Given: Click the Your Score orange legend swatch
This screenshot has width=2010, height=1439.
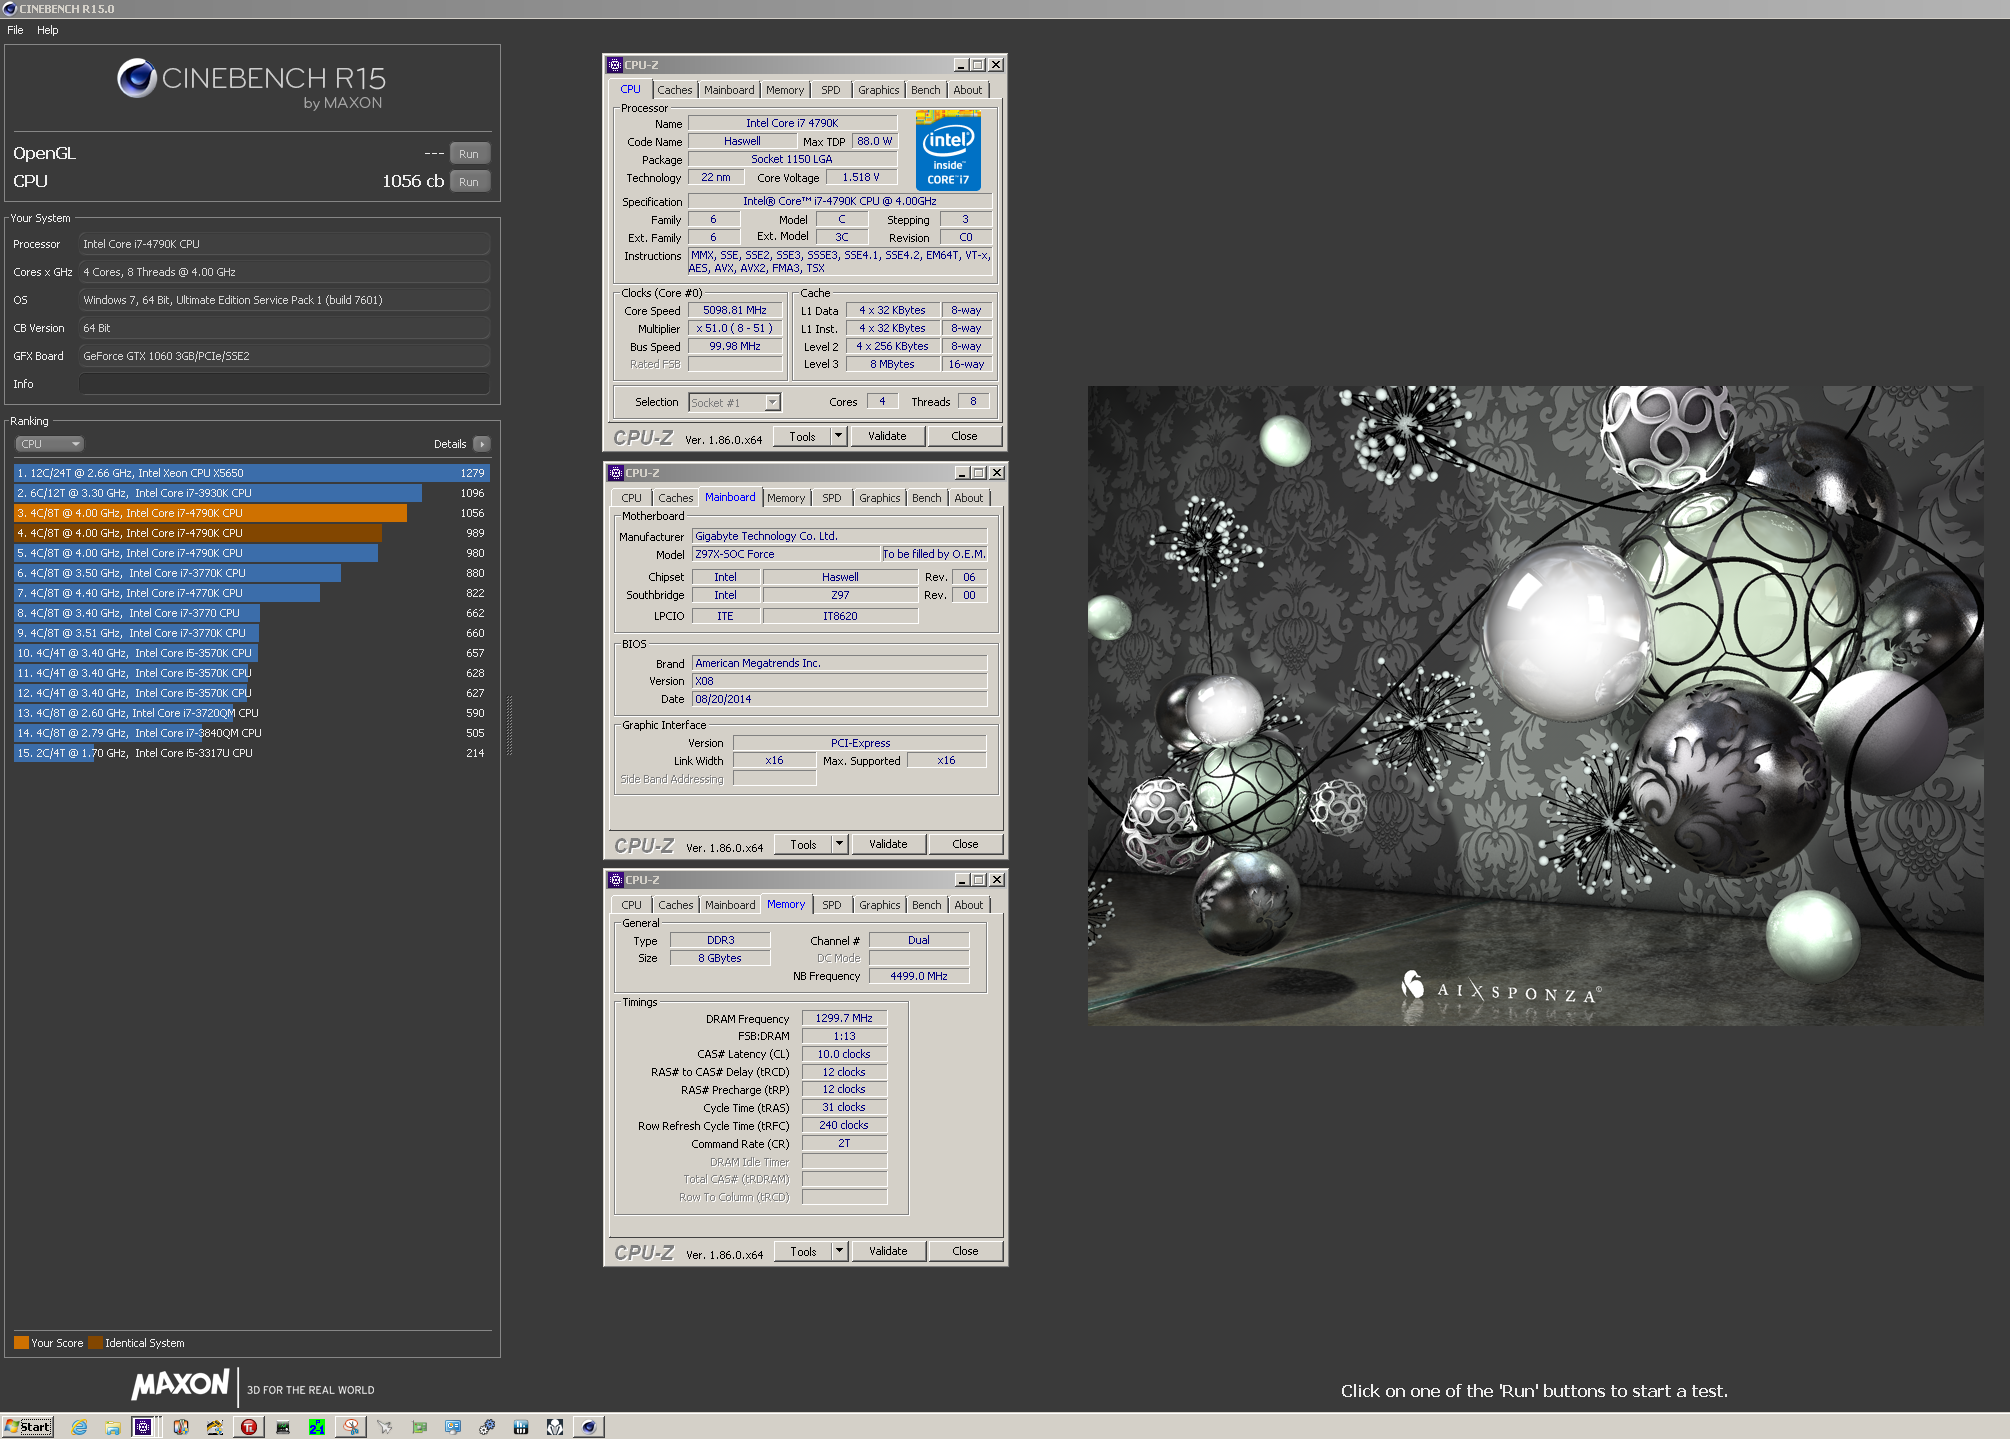Looking at the screenshot, I should (x=21, y=1343).
